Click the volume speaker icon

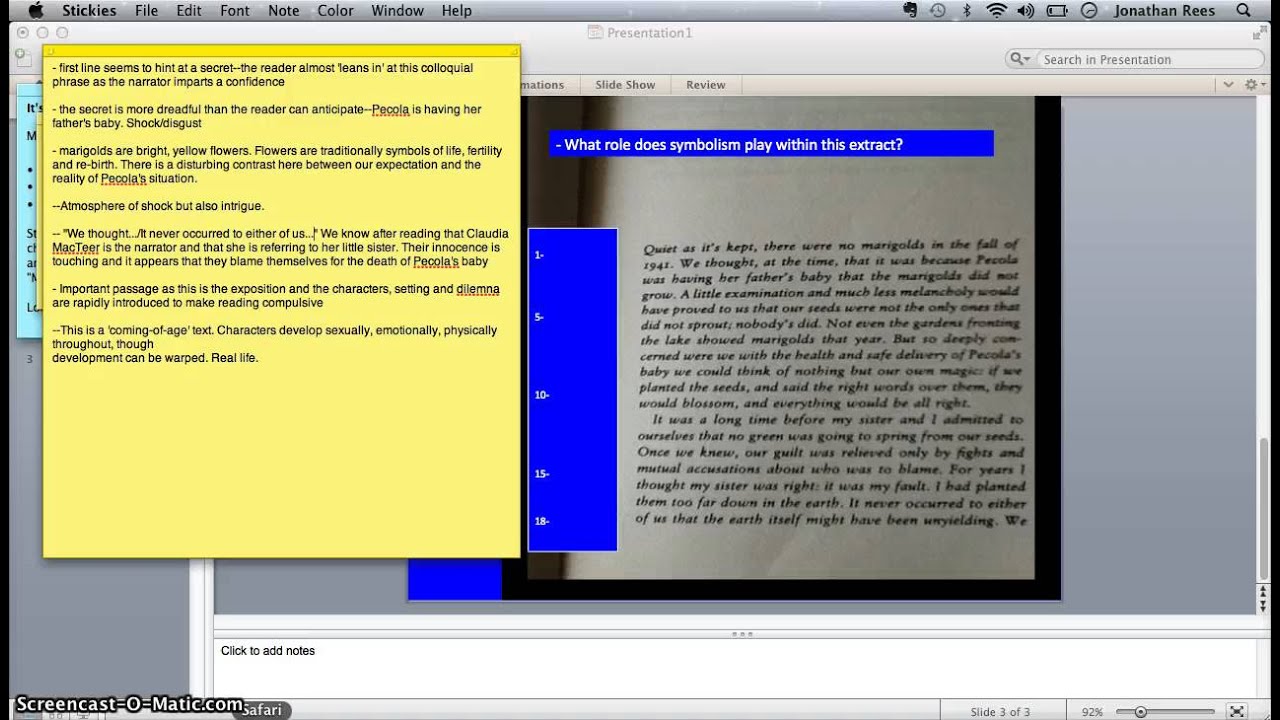coord(1026,11)
